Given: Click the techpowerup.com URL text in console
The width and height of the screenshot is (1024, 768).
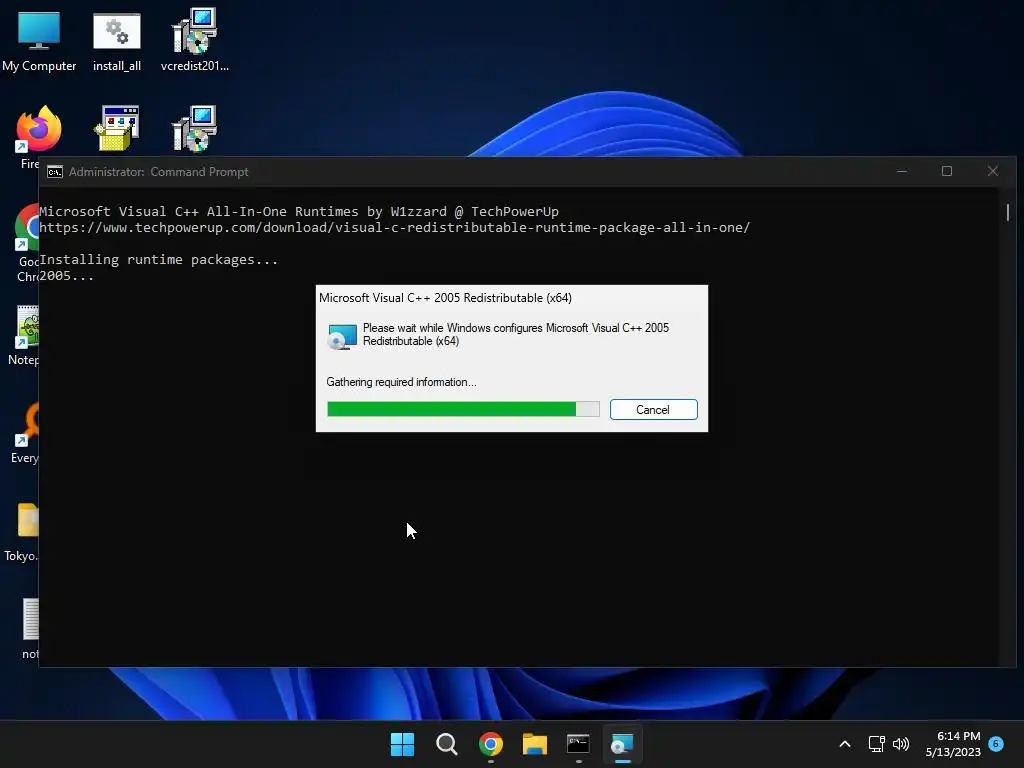Looking at the screenshot, I should (394, 228).
